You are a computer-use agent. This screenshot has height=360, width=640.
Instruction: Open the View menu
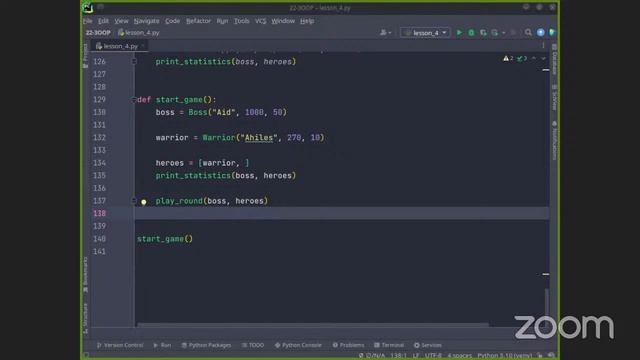[x=121, y=21]
